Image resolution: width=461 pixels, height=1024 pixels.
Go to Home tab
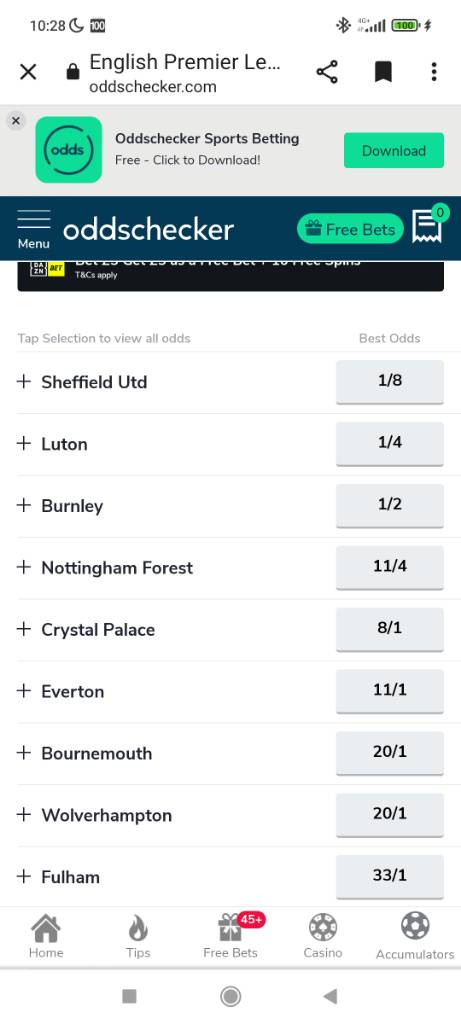46,936
